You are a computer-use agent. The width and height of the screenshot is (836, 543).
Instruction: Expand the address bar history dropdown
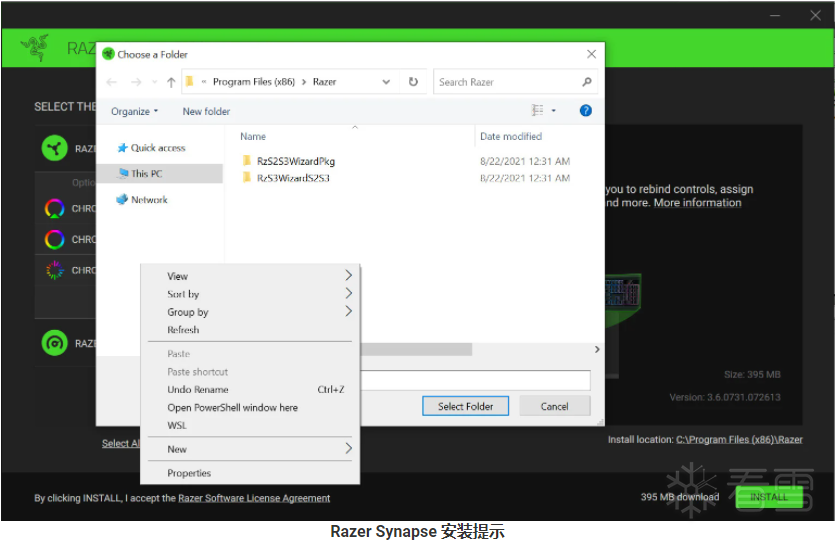pos(386,82)
